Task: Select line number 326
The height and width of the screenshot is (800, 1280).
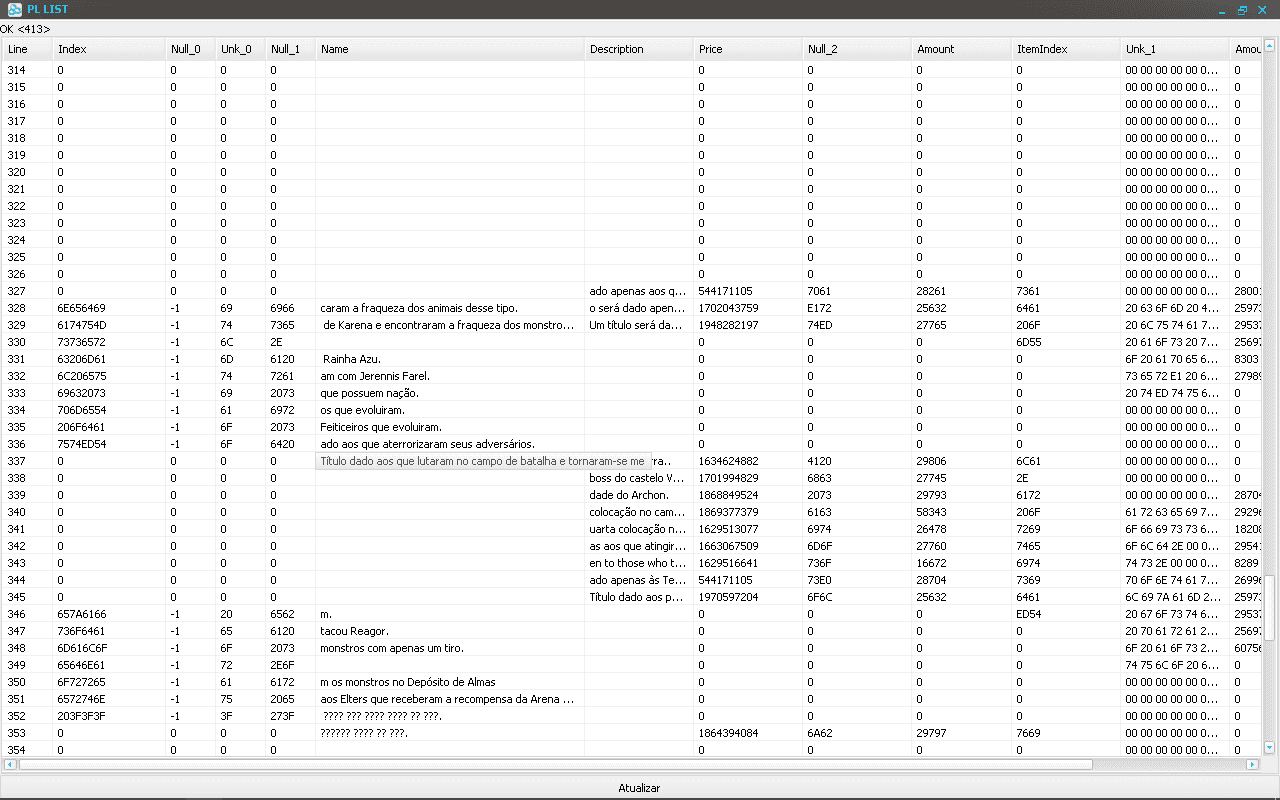Action: click(x=27, y=274)
